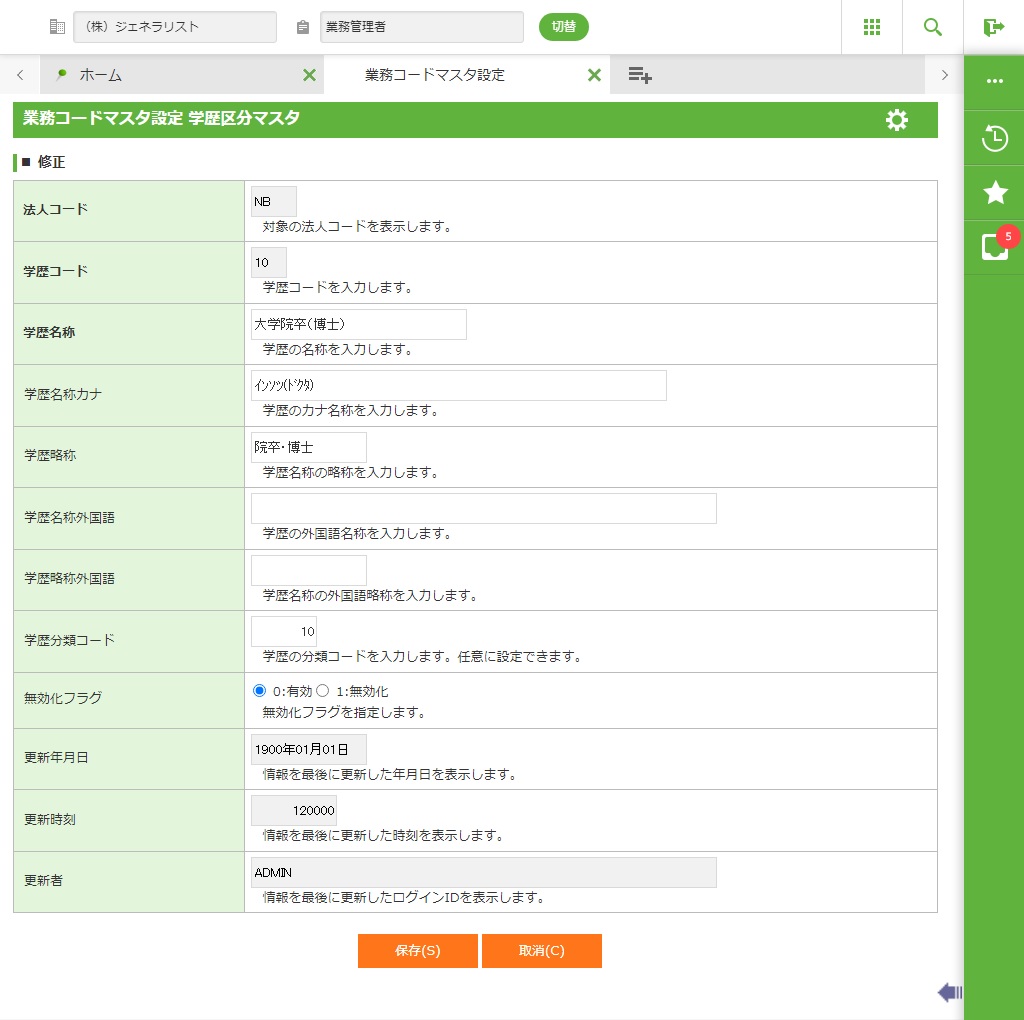
Task: Close the 業務コードマスタ設定 tab
Action: click(594, 75)
